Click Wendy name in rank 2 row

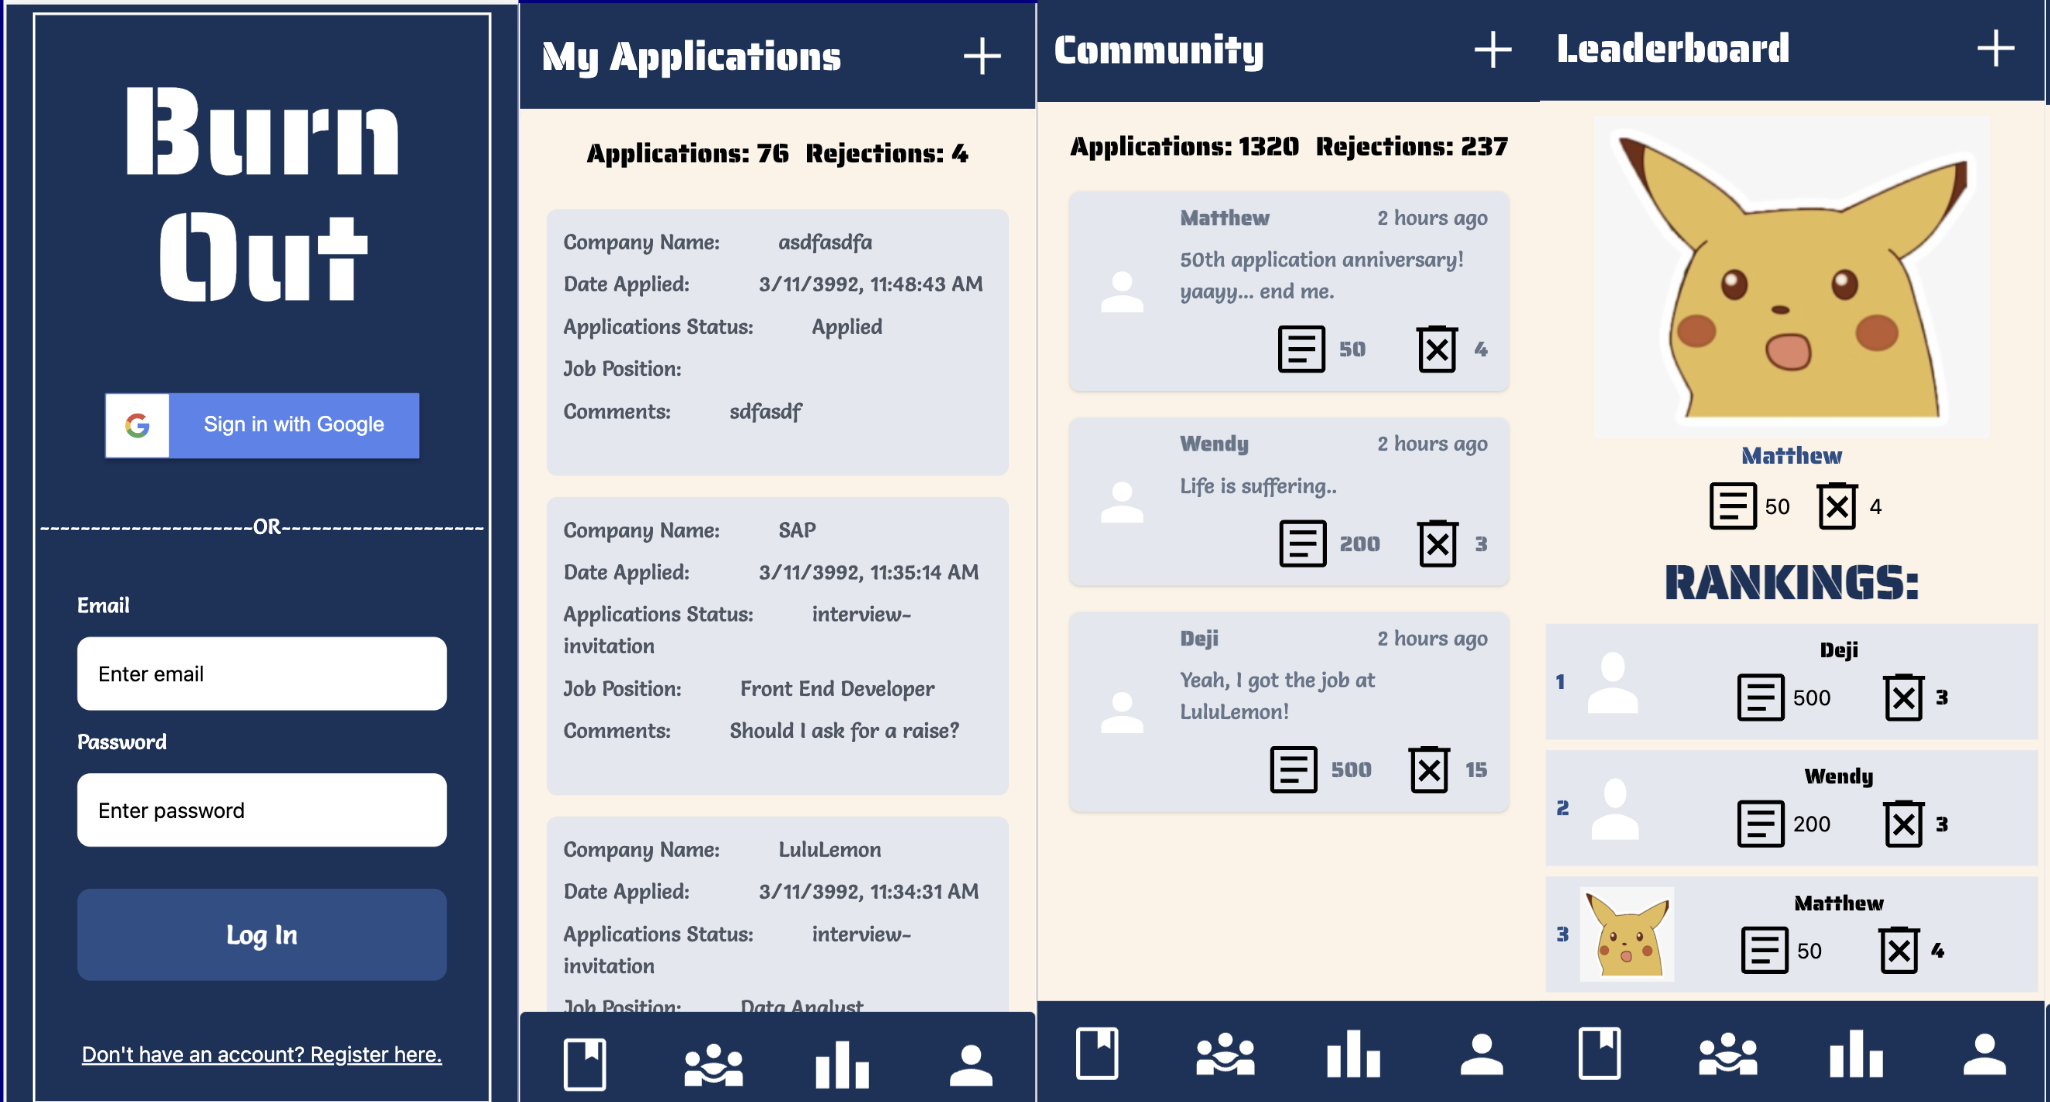[1839, 776]
